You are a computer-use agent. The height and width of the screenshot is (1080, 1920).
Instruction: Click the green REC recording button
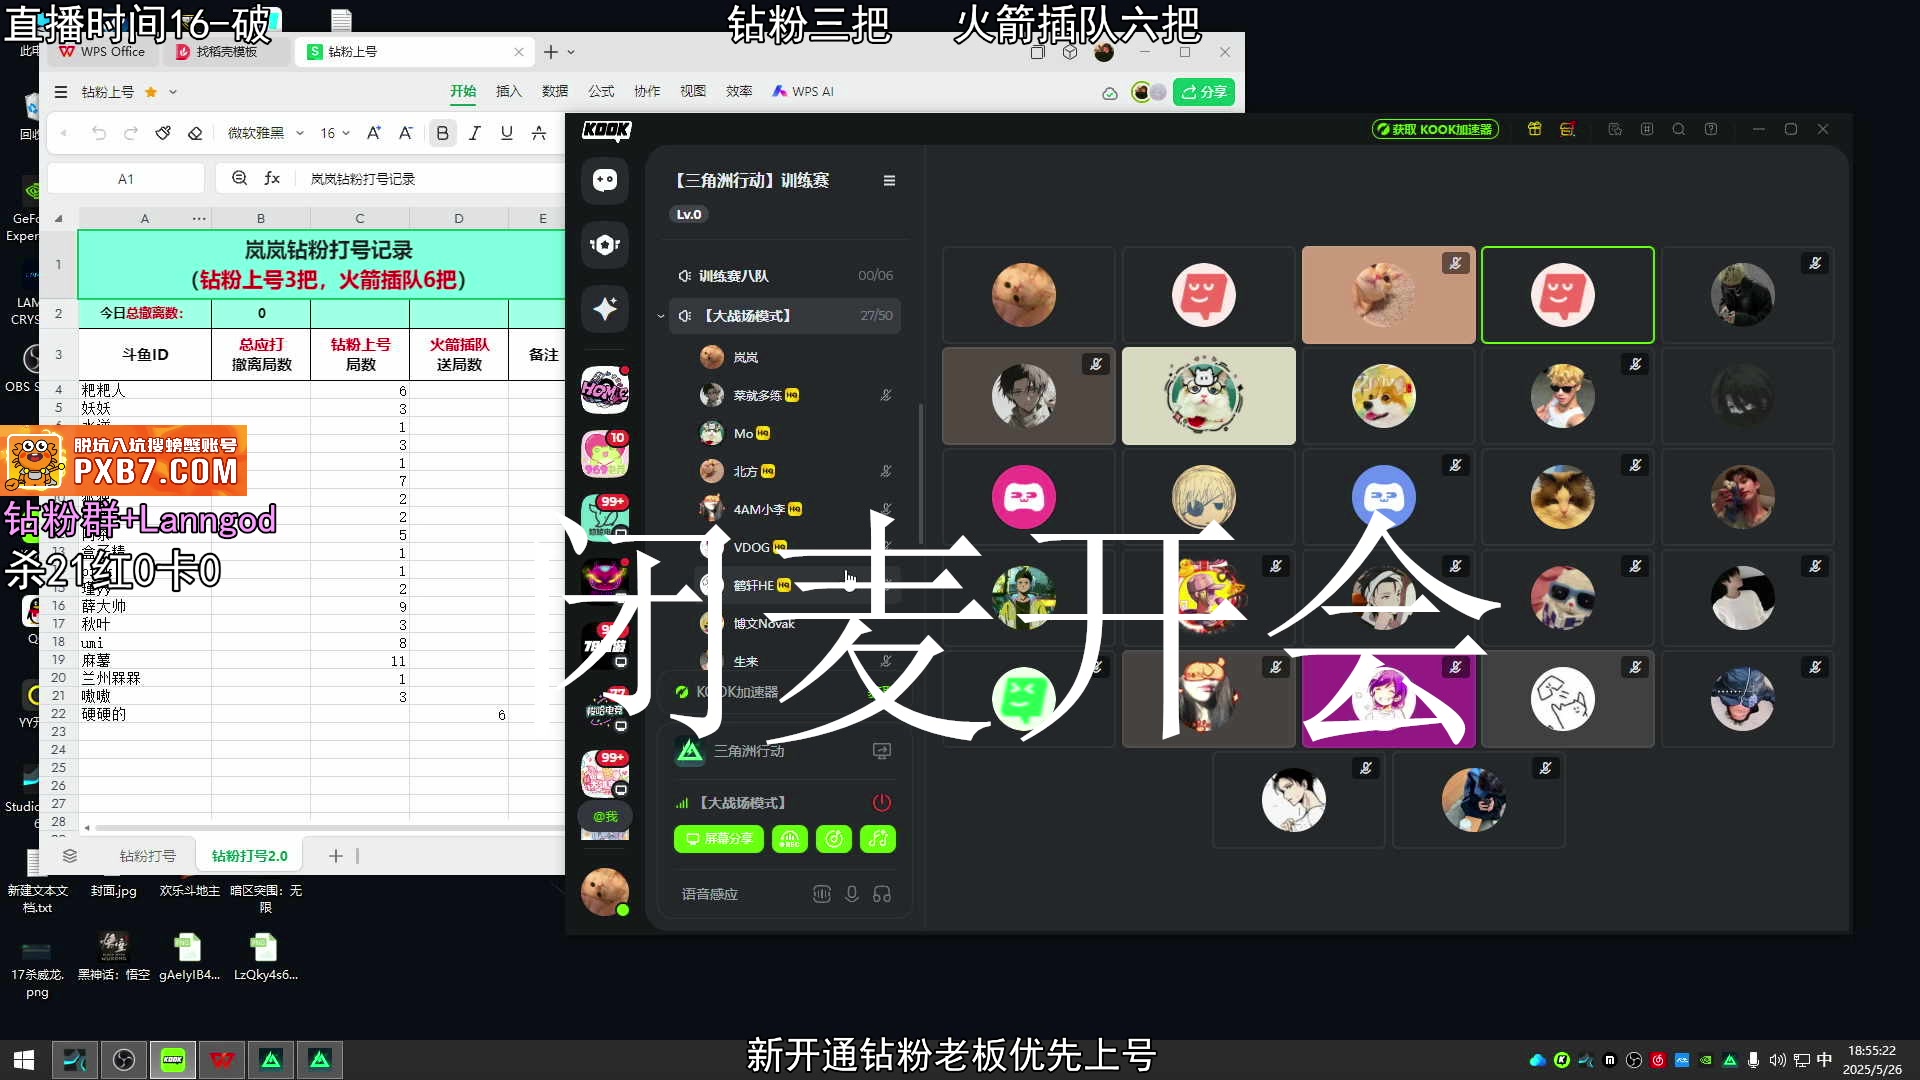pos(789,839)
